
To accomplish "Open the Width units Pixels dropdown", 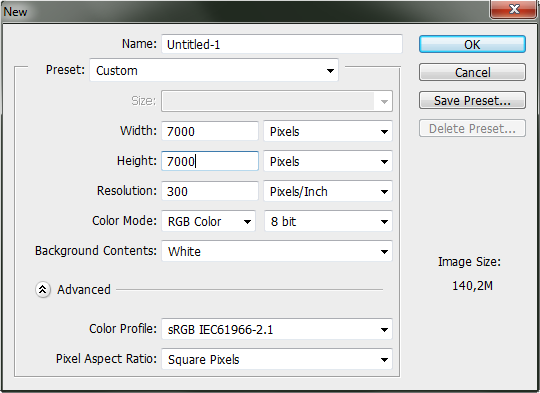I will [328, 131].
